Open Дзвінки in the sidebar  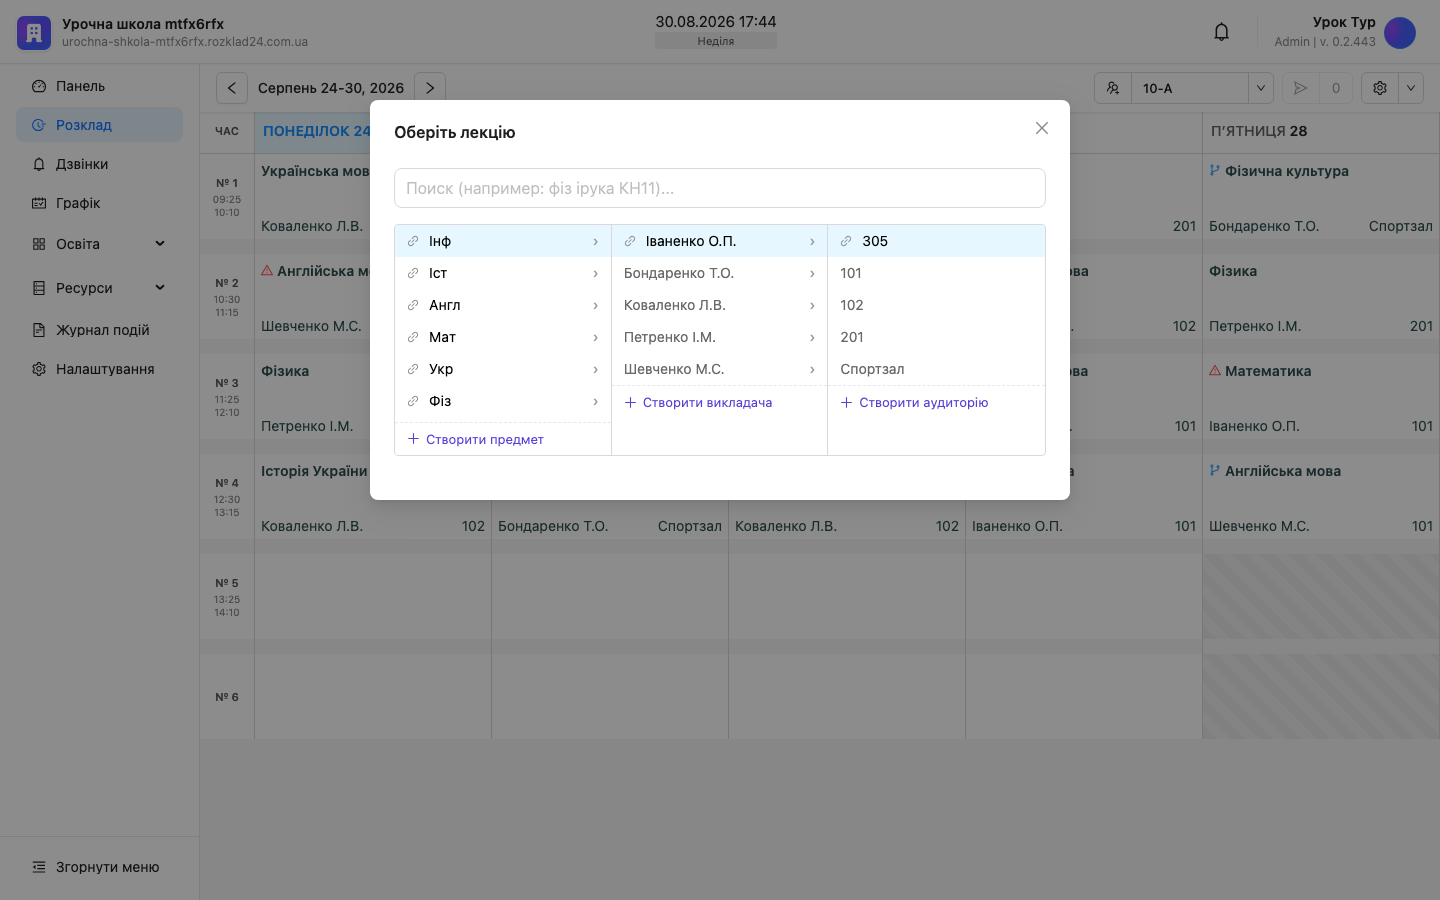pyautogui.click(x=99, y=164)
